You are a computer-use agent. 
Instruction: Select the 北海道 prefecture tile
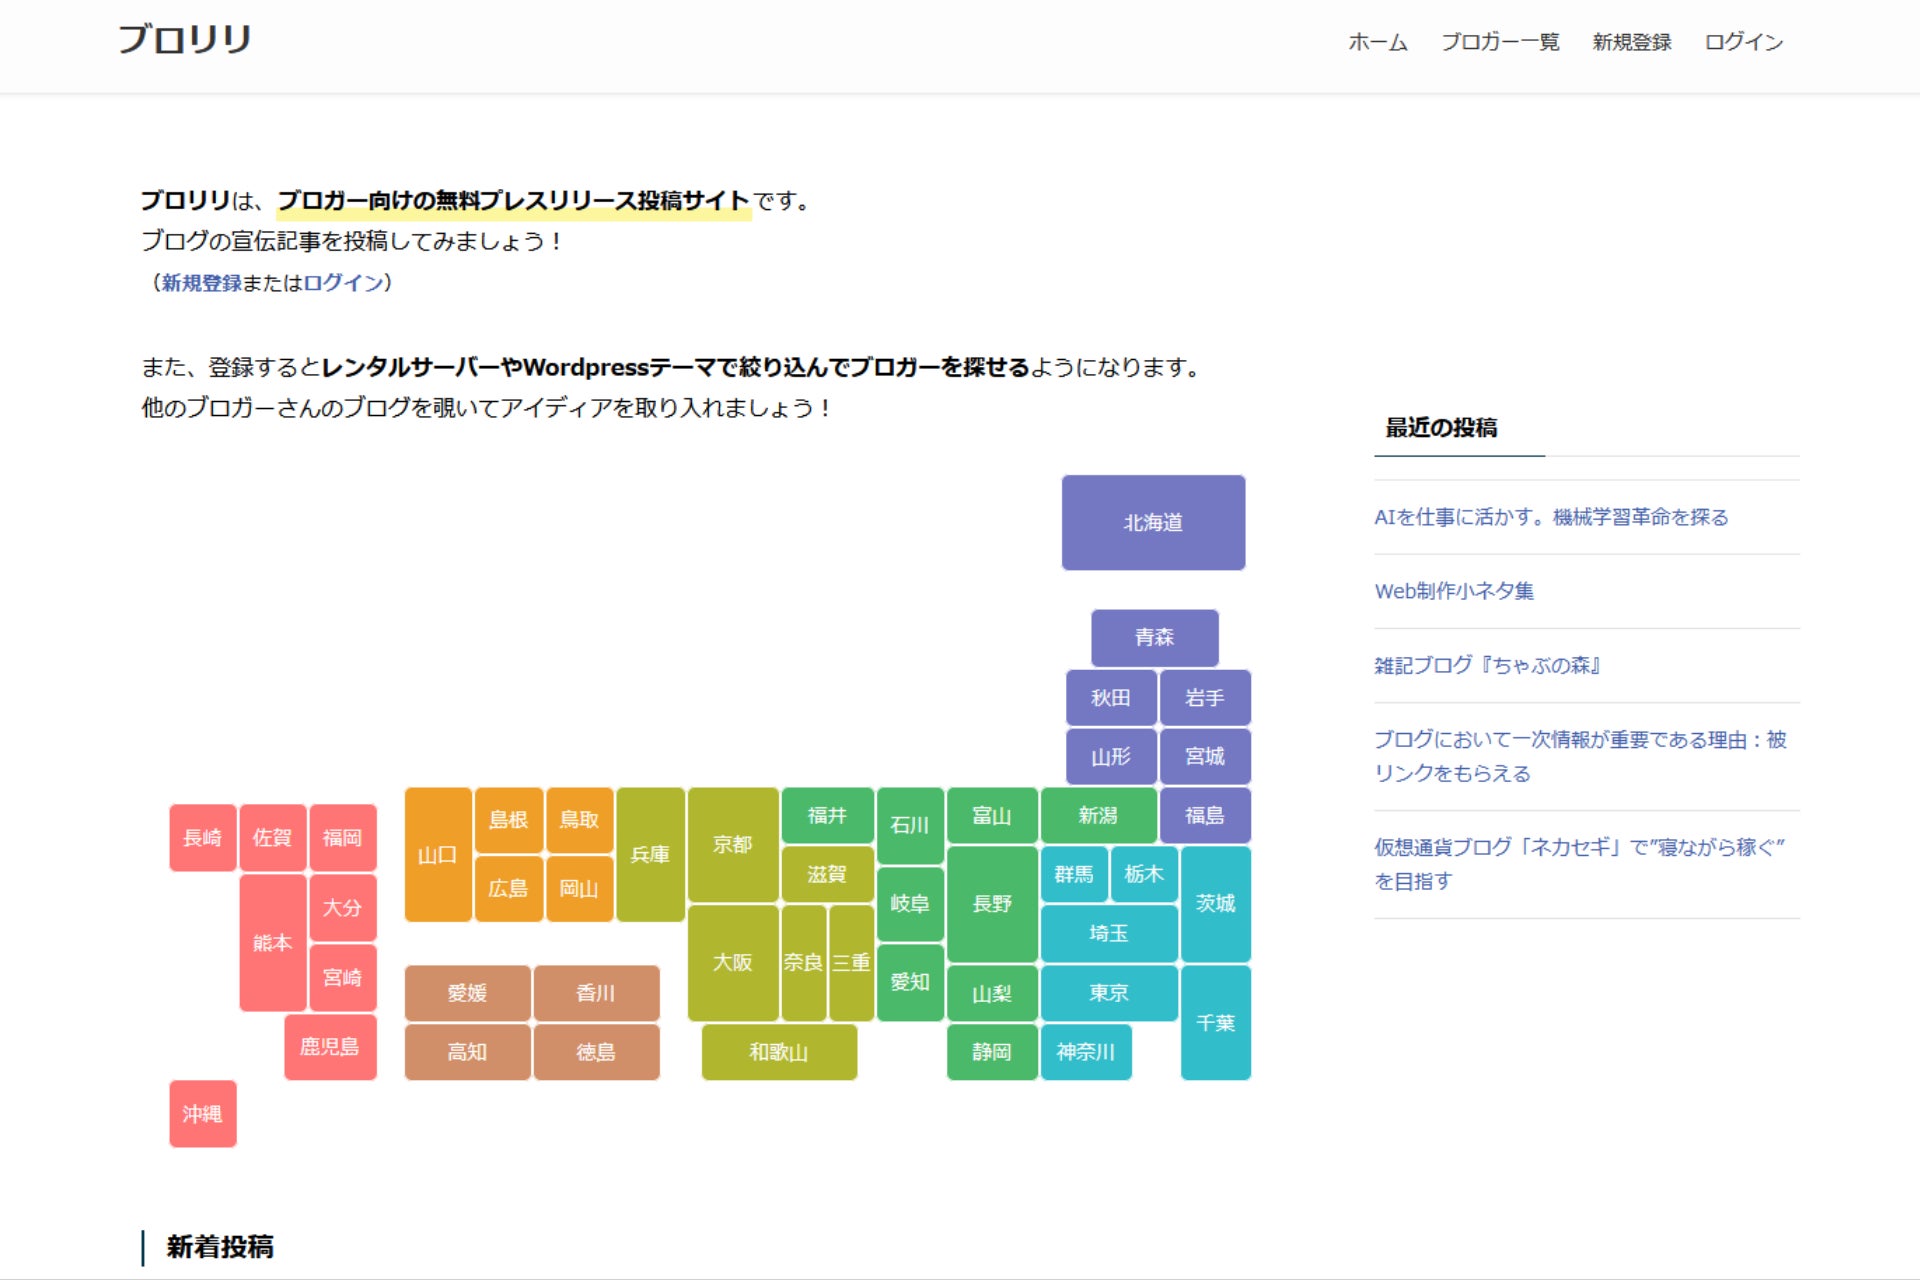[x=1153, y=522]
